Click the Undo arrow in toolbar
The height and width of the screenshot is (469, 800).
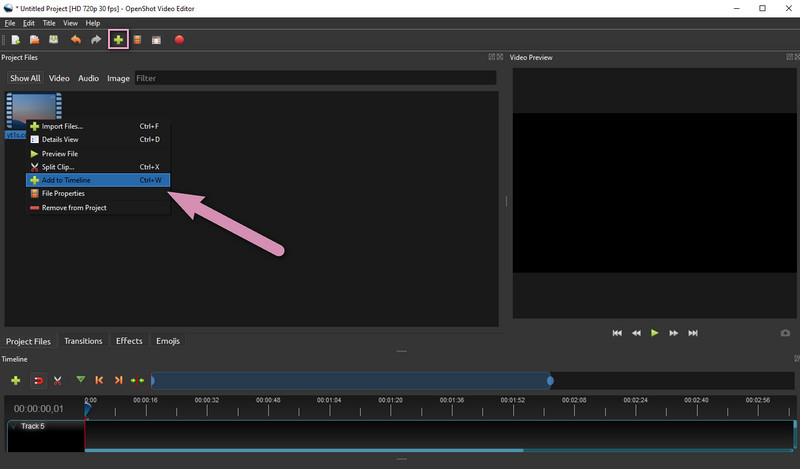pyautogui.click(x=76, y=40)
